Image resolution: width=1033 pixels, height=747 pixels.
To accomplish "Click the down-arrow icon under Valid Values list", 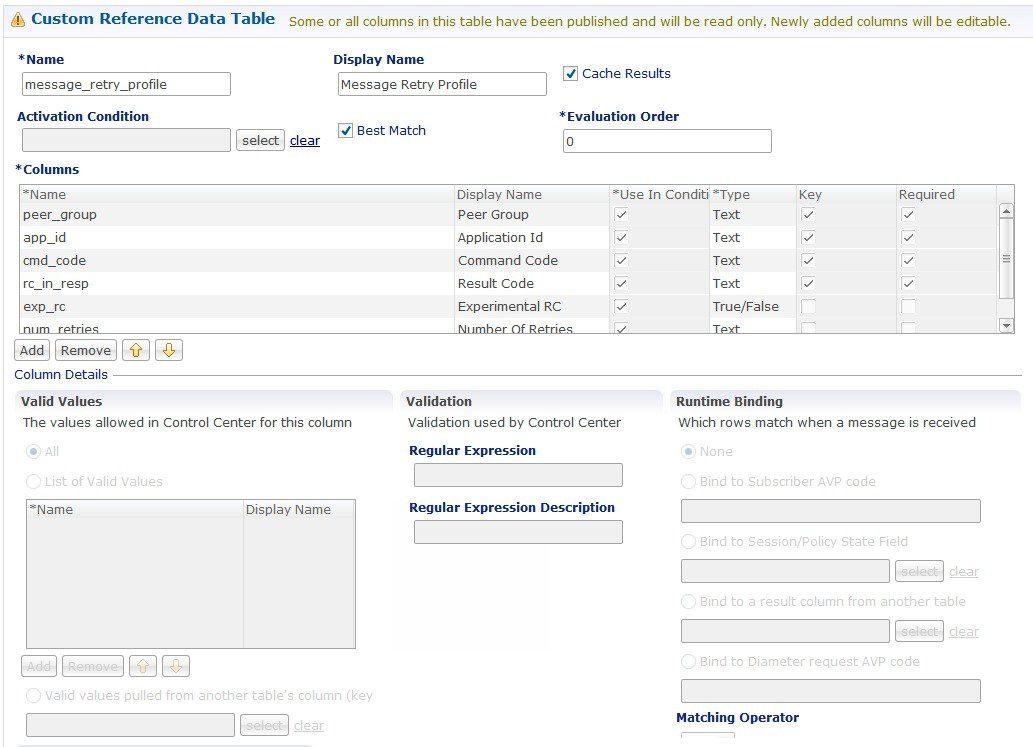I will tap(175, 665).
